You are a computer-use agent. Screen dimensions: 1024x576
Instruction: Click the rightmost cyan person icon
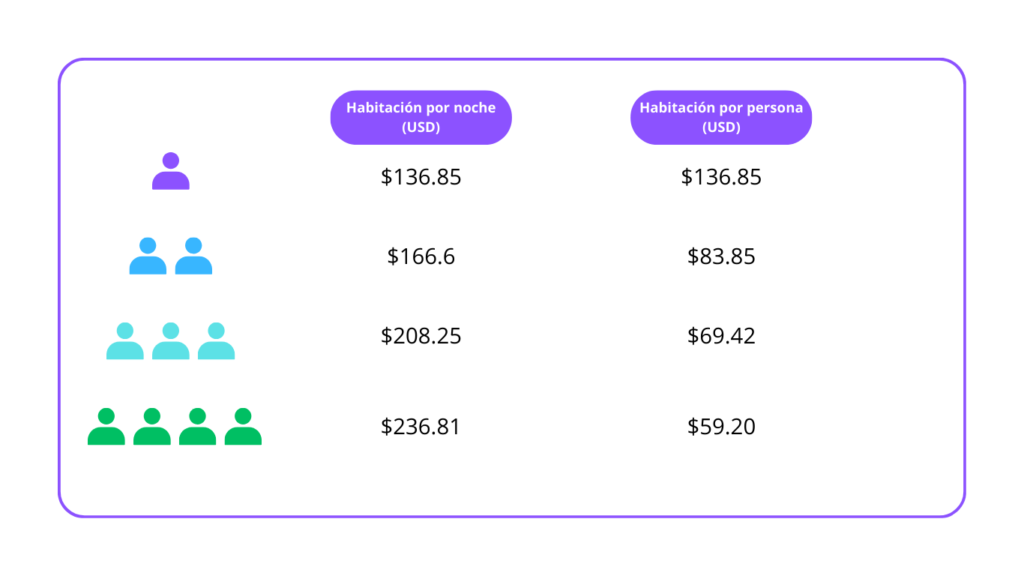pyautogui.click(x=216, y=342)
